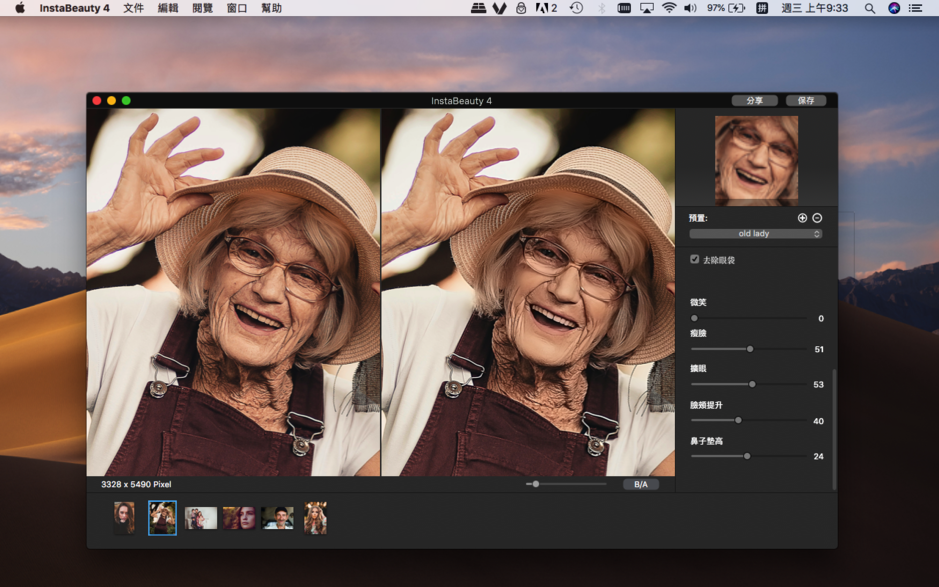Disable the 去除眼袋 checkbox
939x587 pixels.
tap(694, 258)
